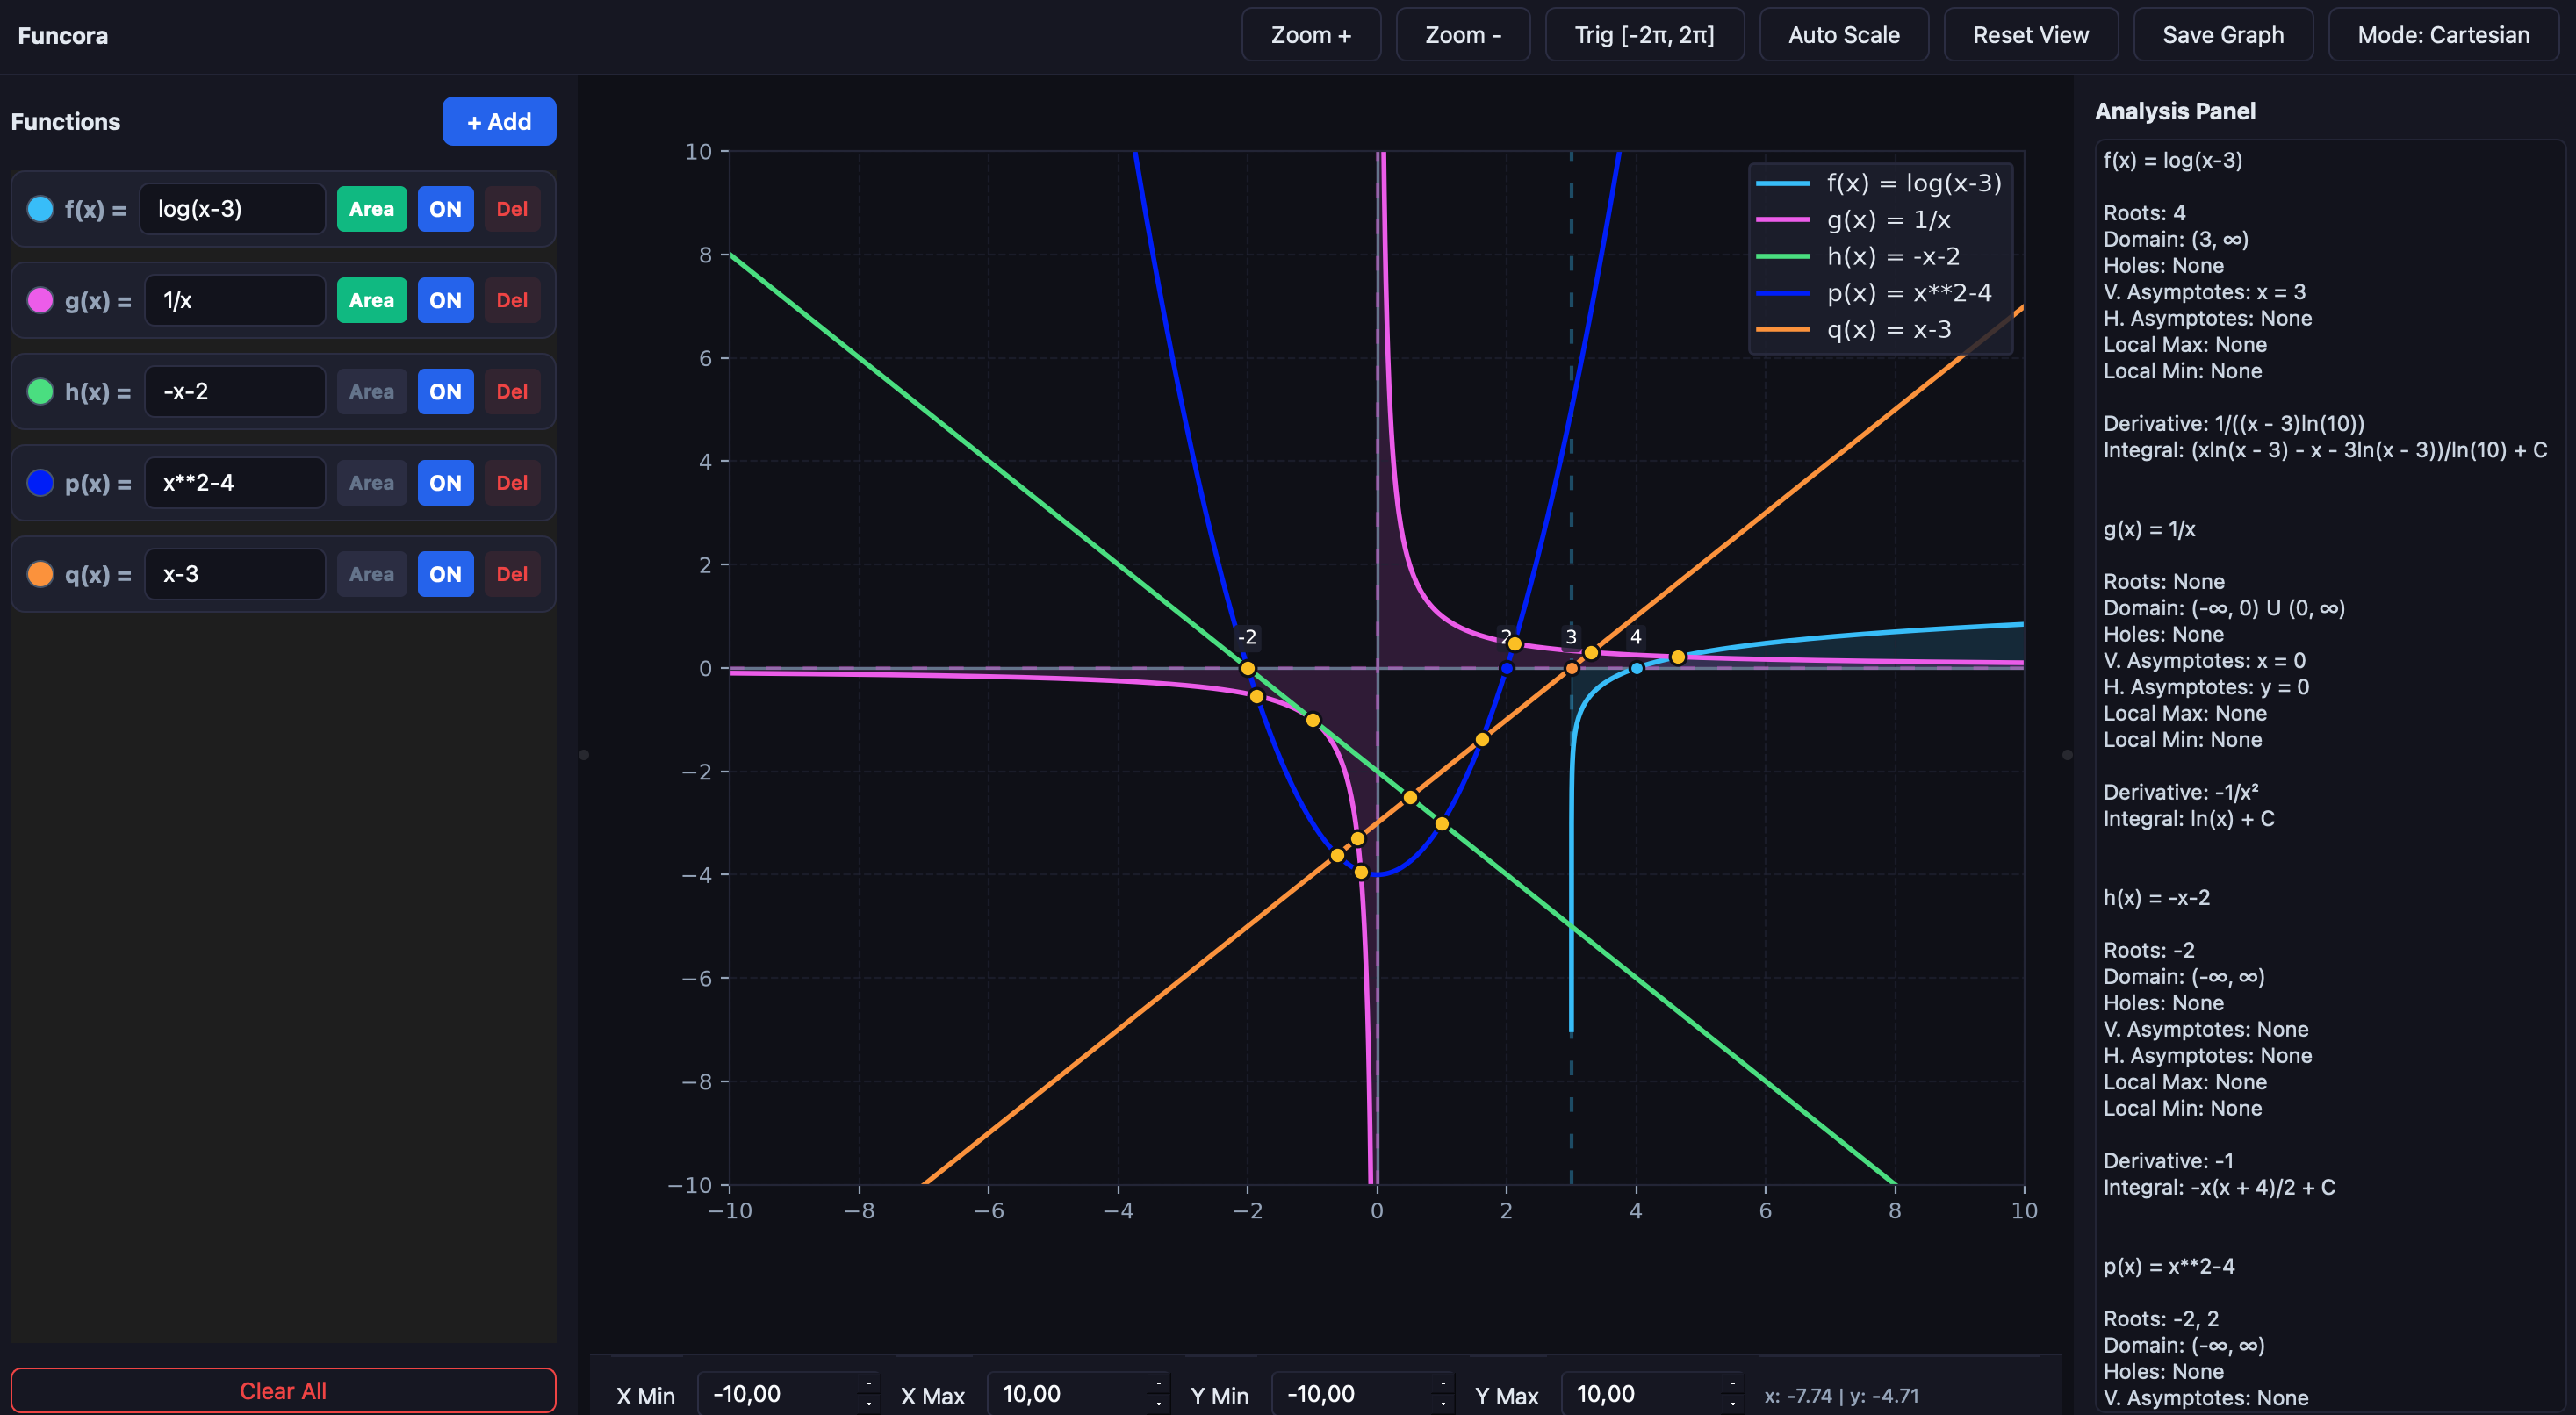Viewport: 2576px width, 1415px height.
Task: Click Zoom - in the toolbar
Action: 1463,35
